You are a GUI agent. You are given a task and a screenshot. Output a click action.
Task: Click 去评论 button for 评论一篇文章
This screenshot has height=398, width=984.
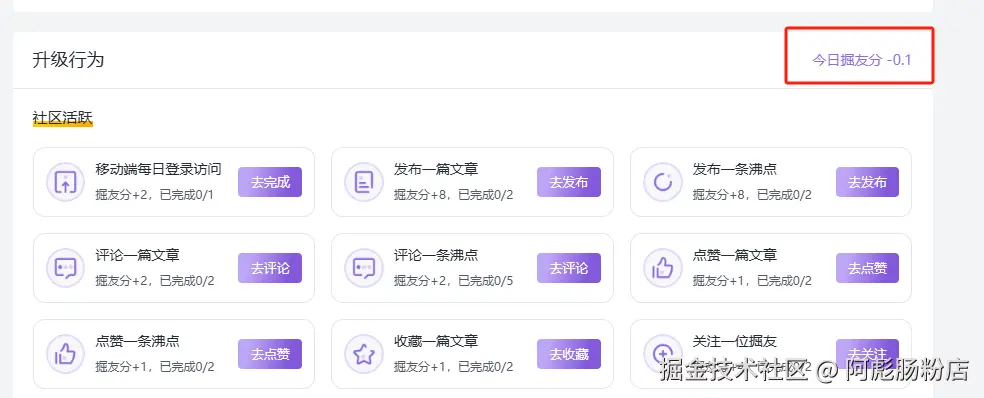(x=270, y=268)
